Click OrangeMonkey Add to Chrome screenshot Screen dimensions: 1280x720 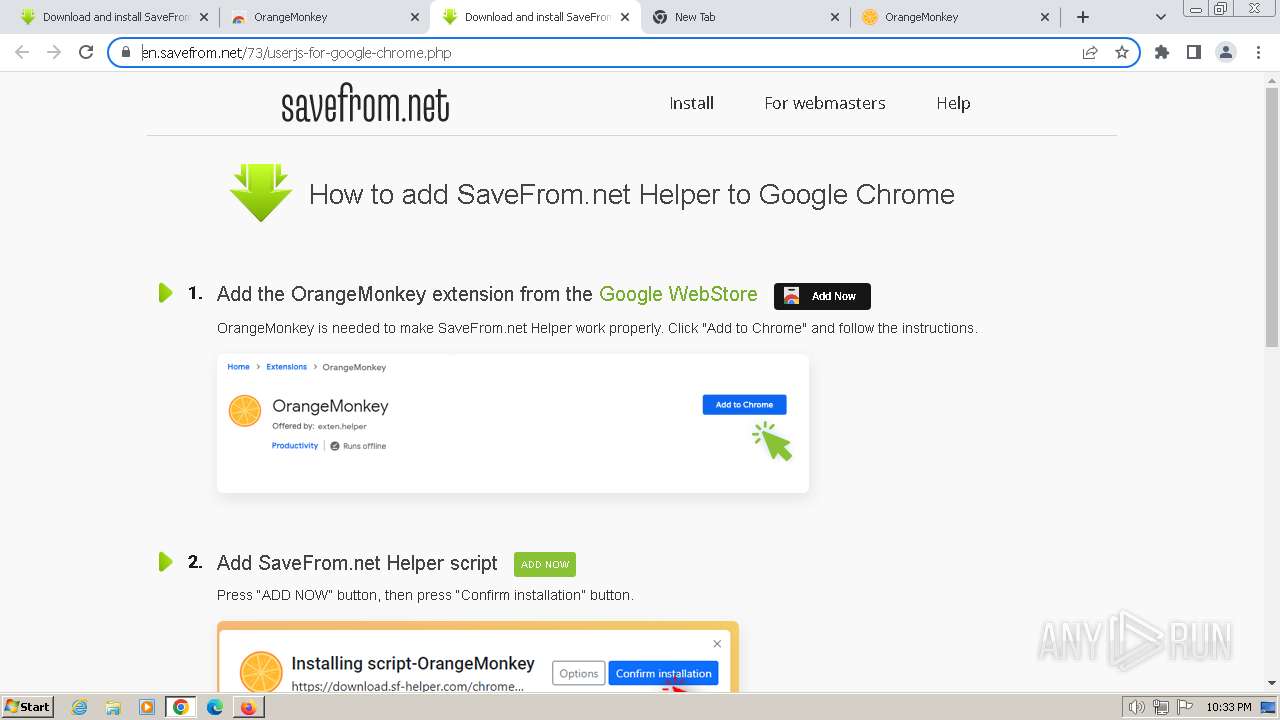513,423
